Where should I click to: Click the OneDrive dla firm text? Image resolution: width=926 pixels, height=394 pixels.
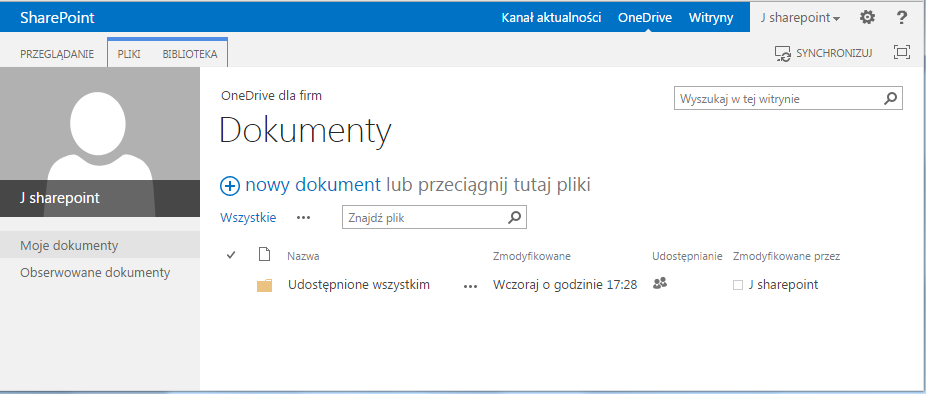[x=272, y=95]
